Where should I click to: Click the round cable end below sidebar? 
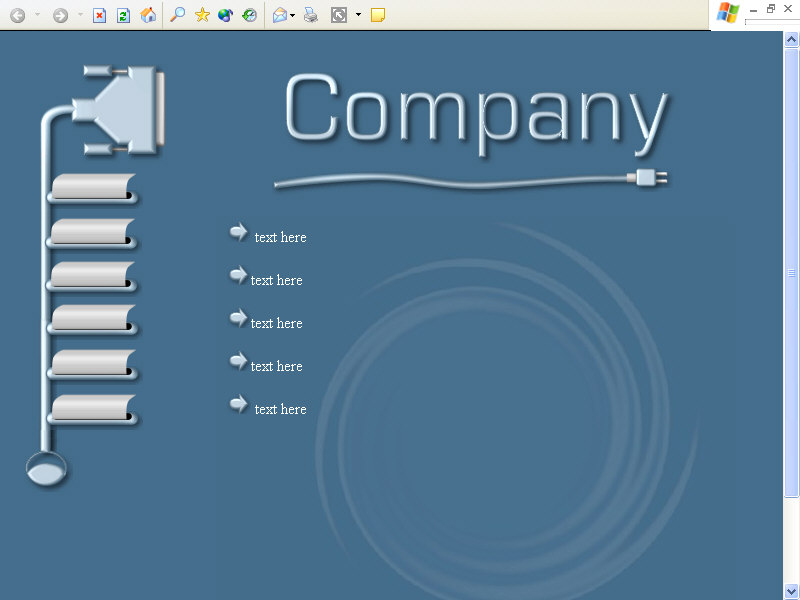click(x=46, y=469)
